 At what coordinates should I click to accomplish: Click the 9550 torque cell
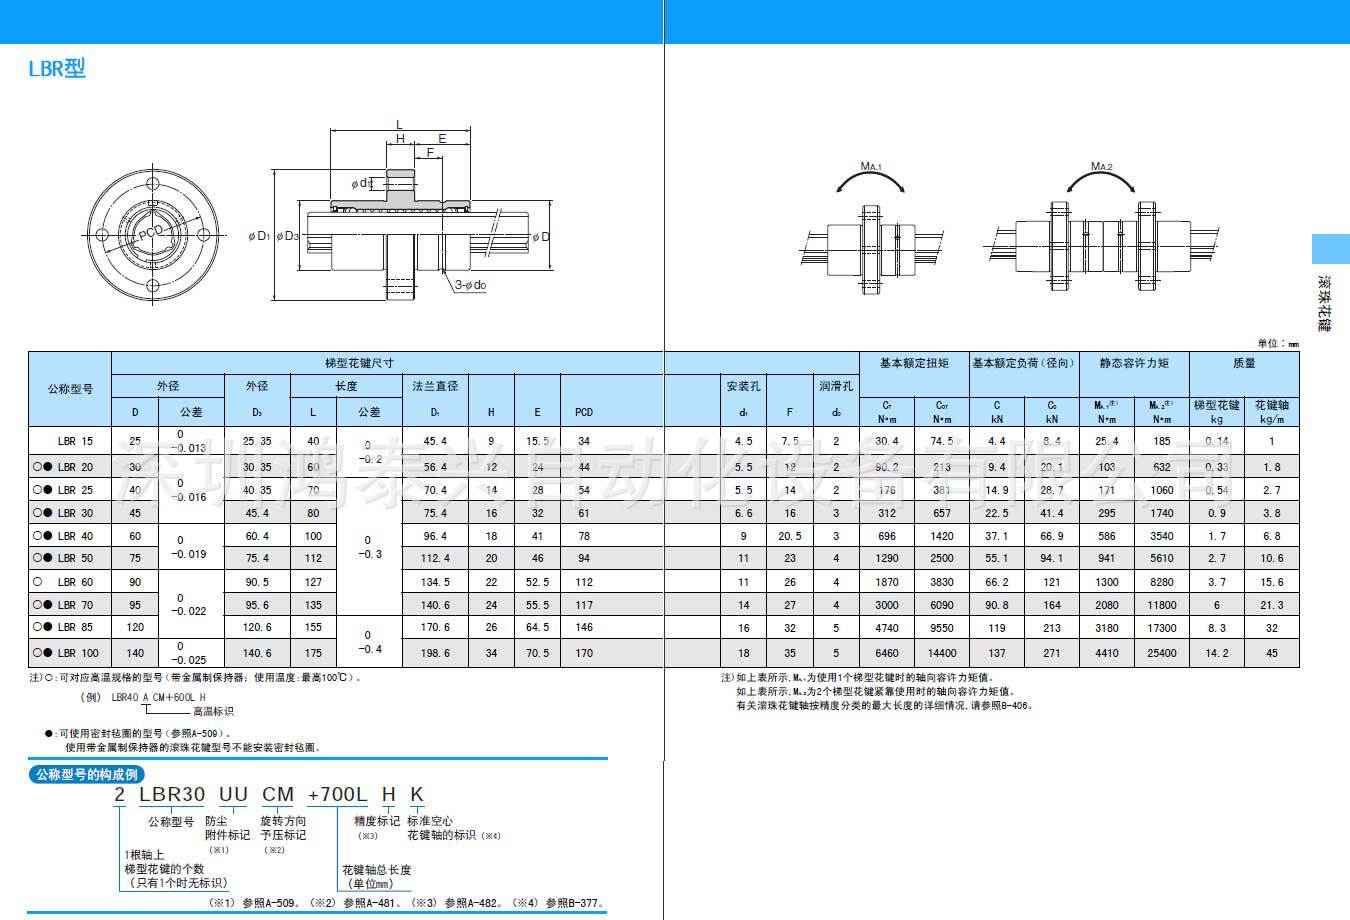coord(942,628)
